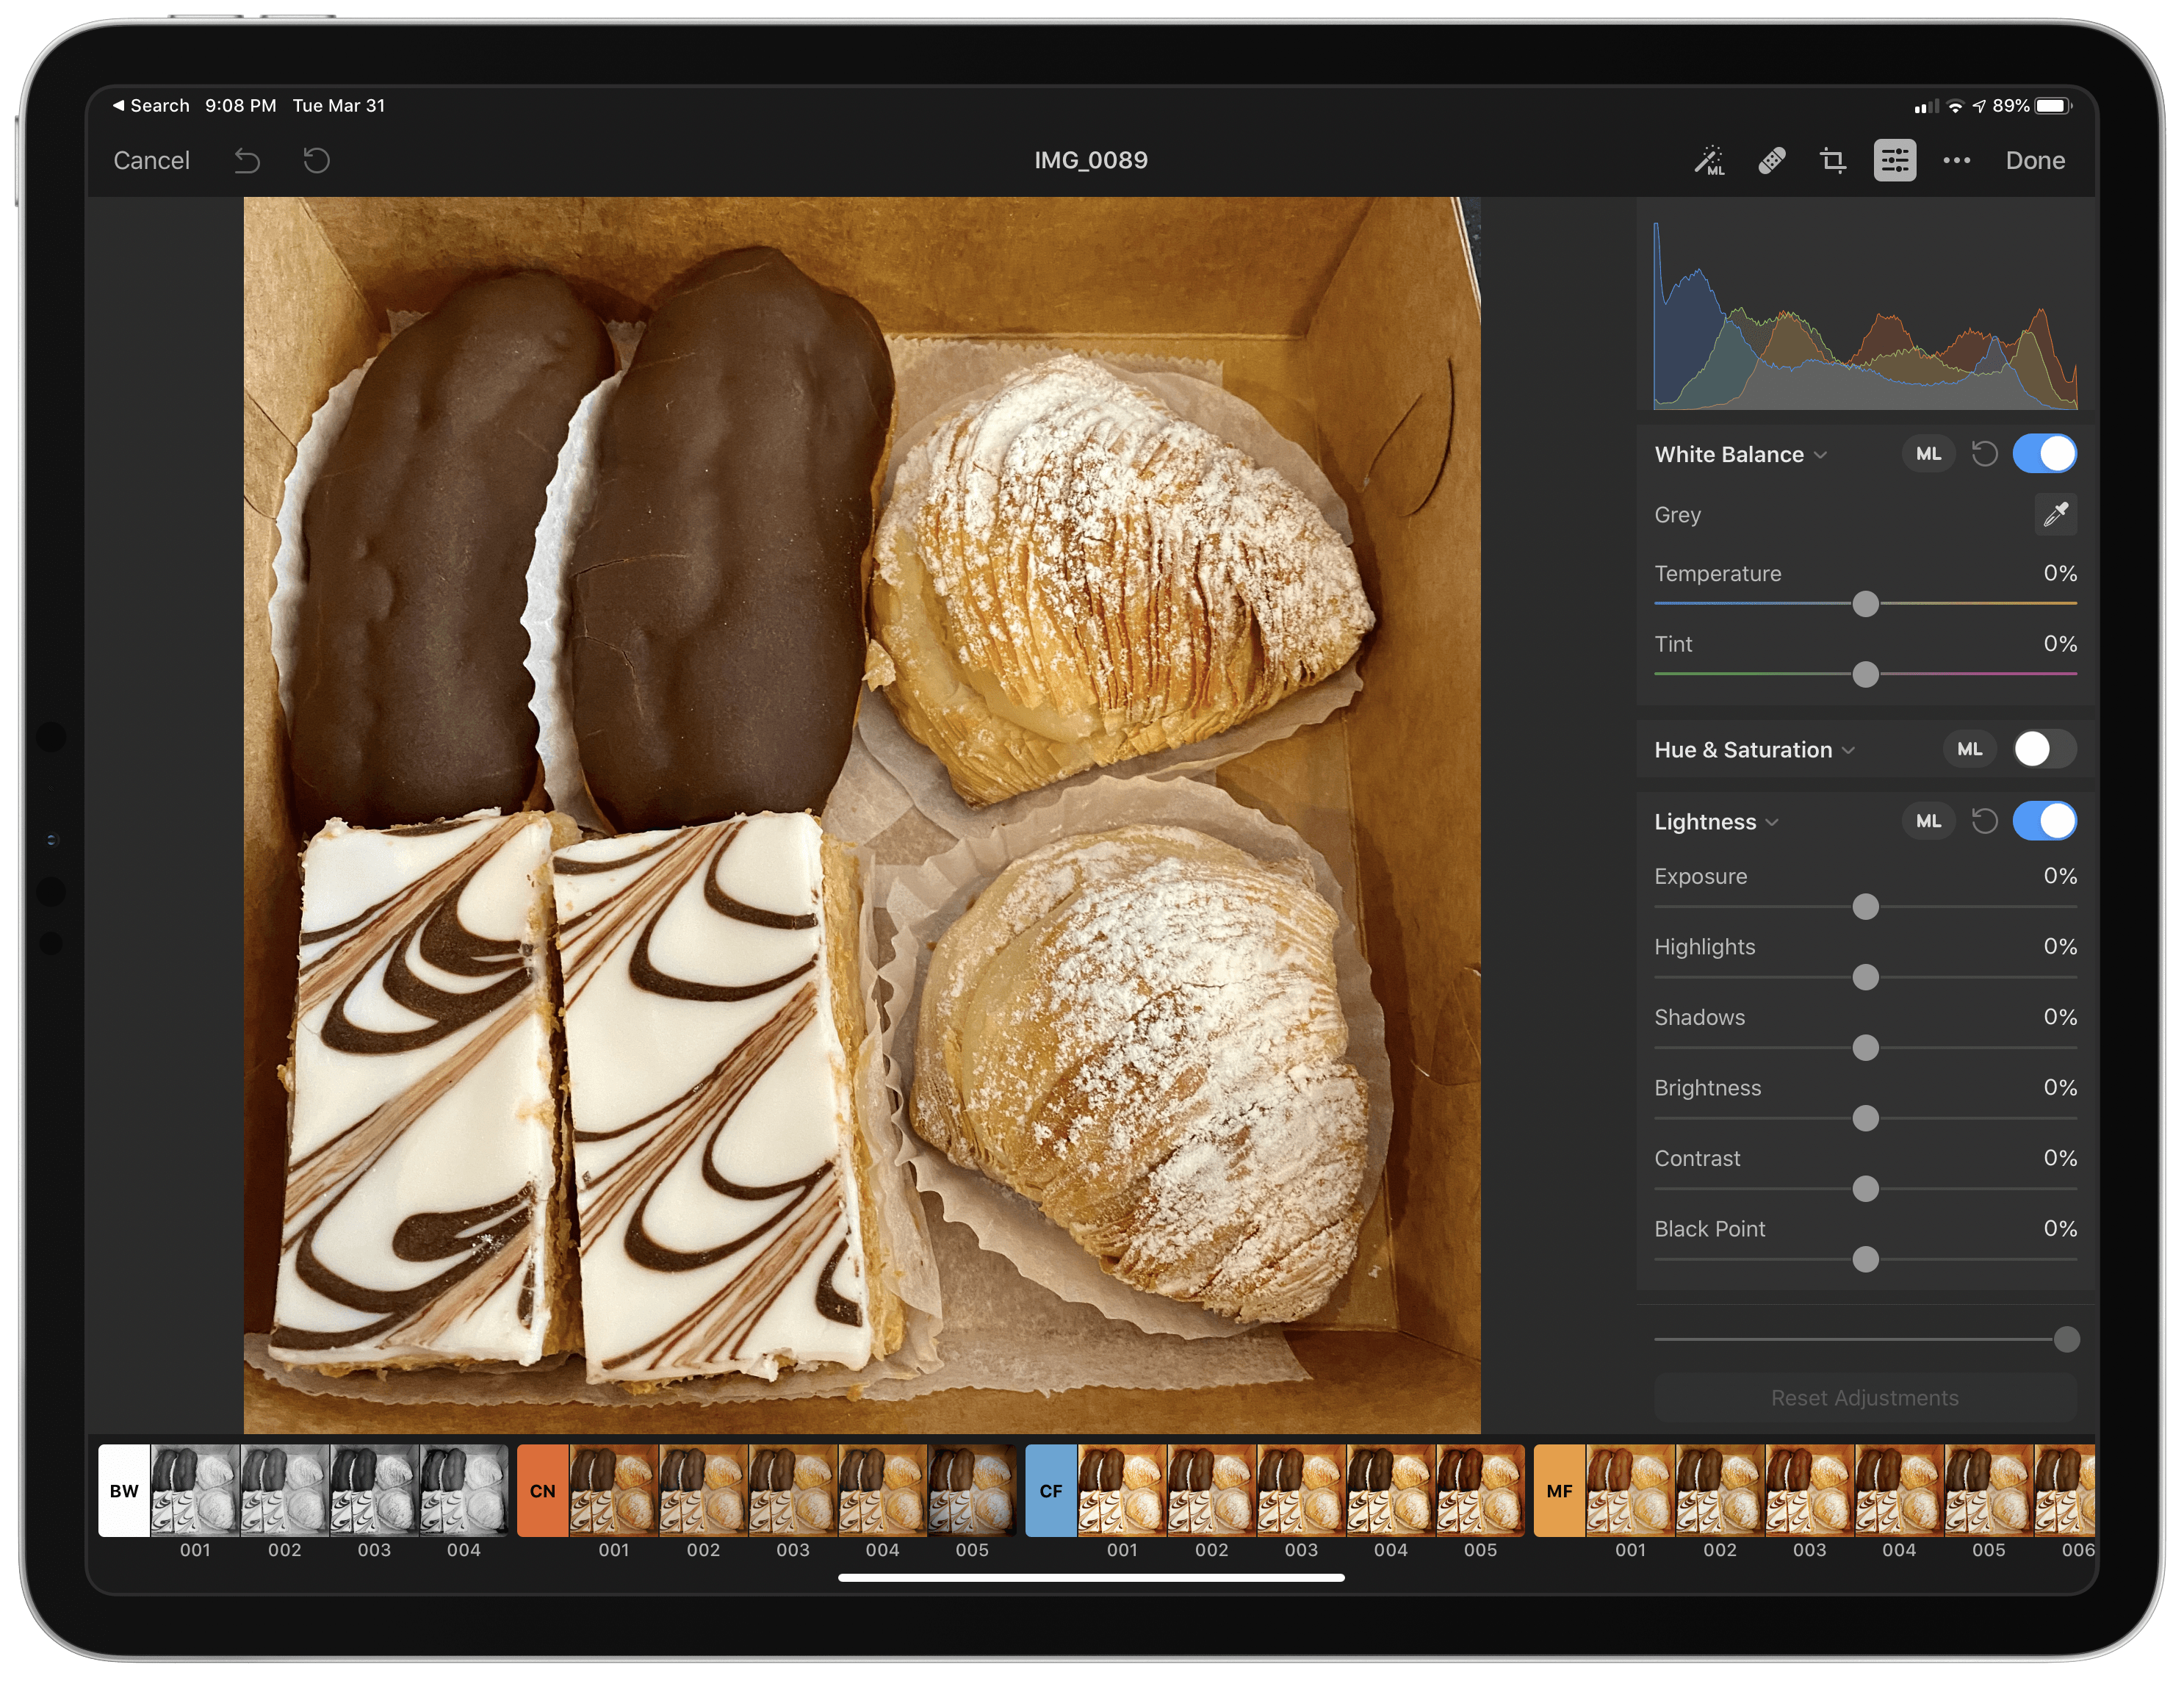Apply MF 004 preset thumbnail

(1899, 1490)
